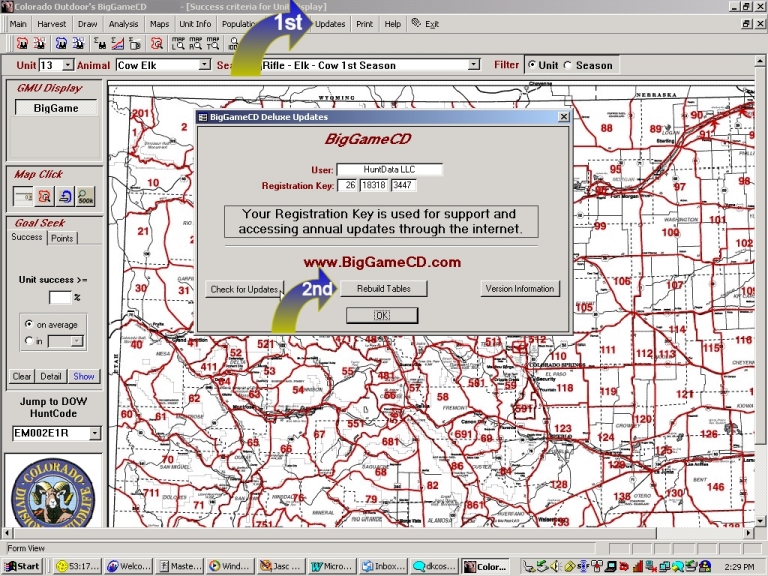Open the EM002E1R HuntCode dropdown
This screenshot has width=768, height=576.
95,433
